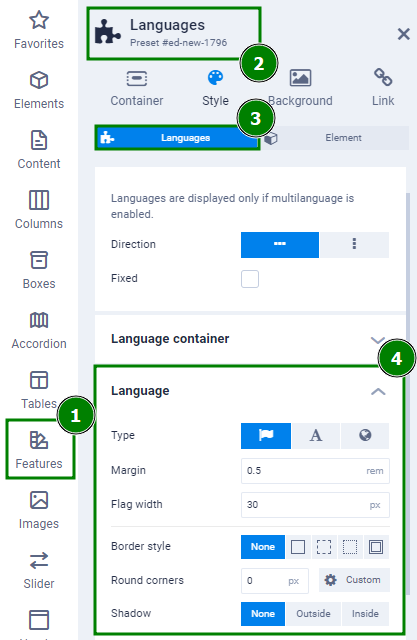The width and height of the screenshot is (417, 640).
Task: Set direction to vertical dots
Action: 354,245
